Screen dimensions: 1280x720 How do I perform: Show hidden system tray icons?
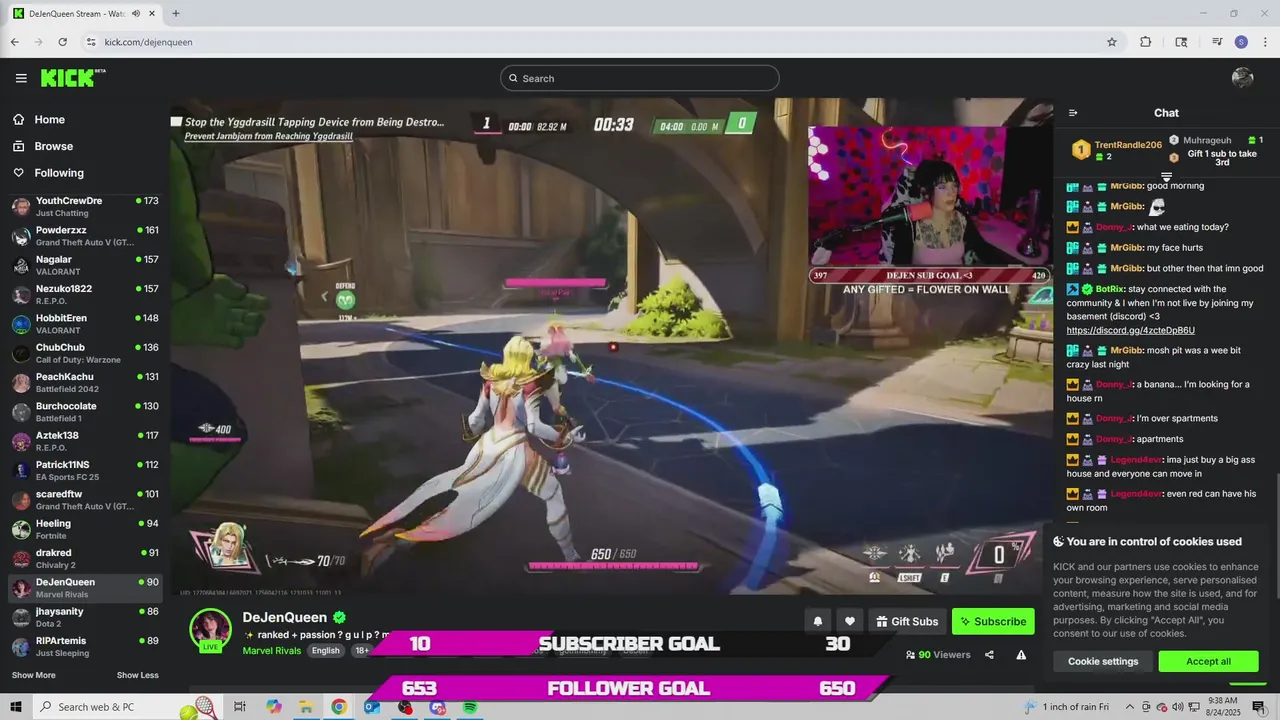pos(1128,707)
